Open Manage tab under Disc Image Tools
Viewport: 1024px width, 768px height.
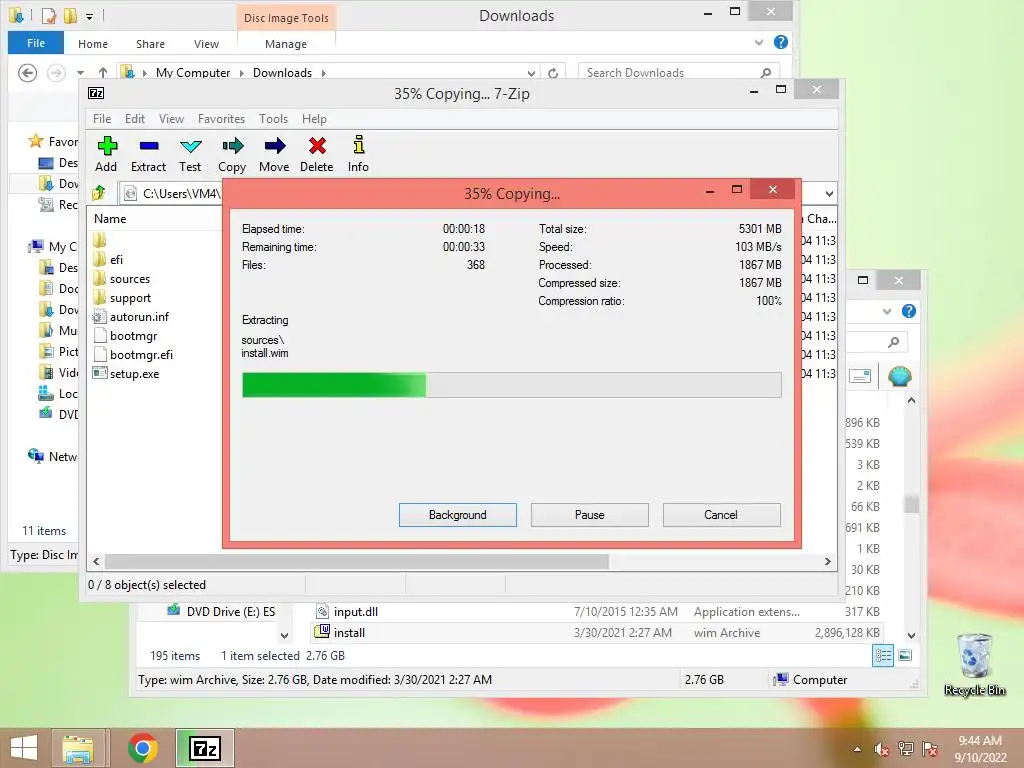coord(286,44)
